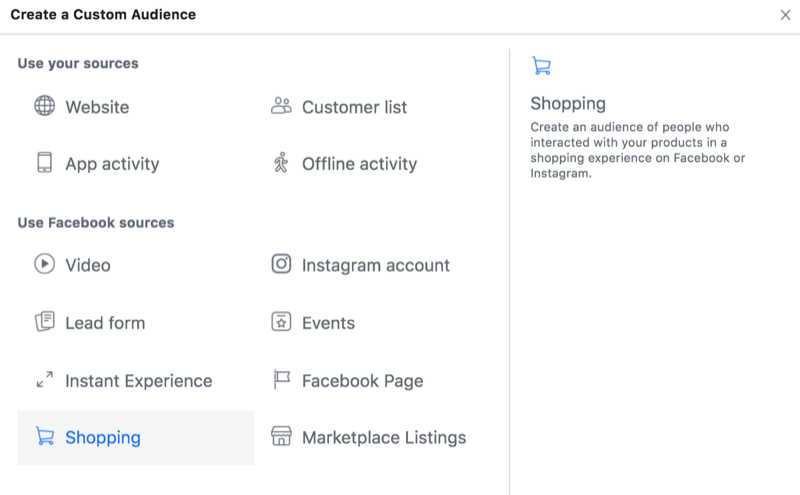The width and height of the screenshot is (800, 495).
Task: Choose the Events source label
Action: coord(328,323)
